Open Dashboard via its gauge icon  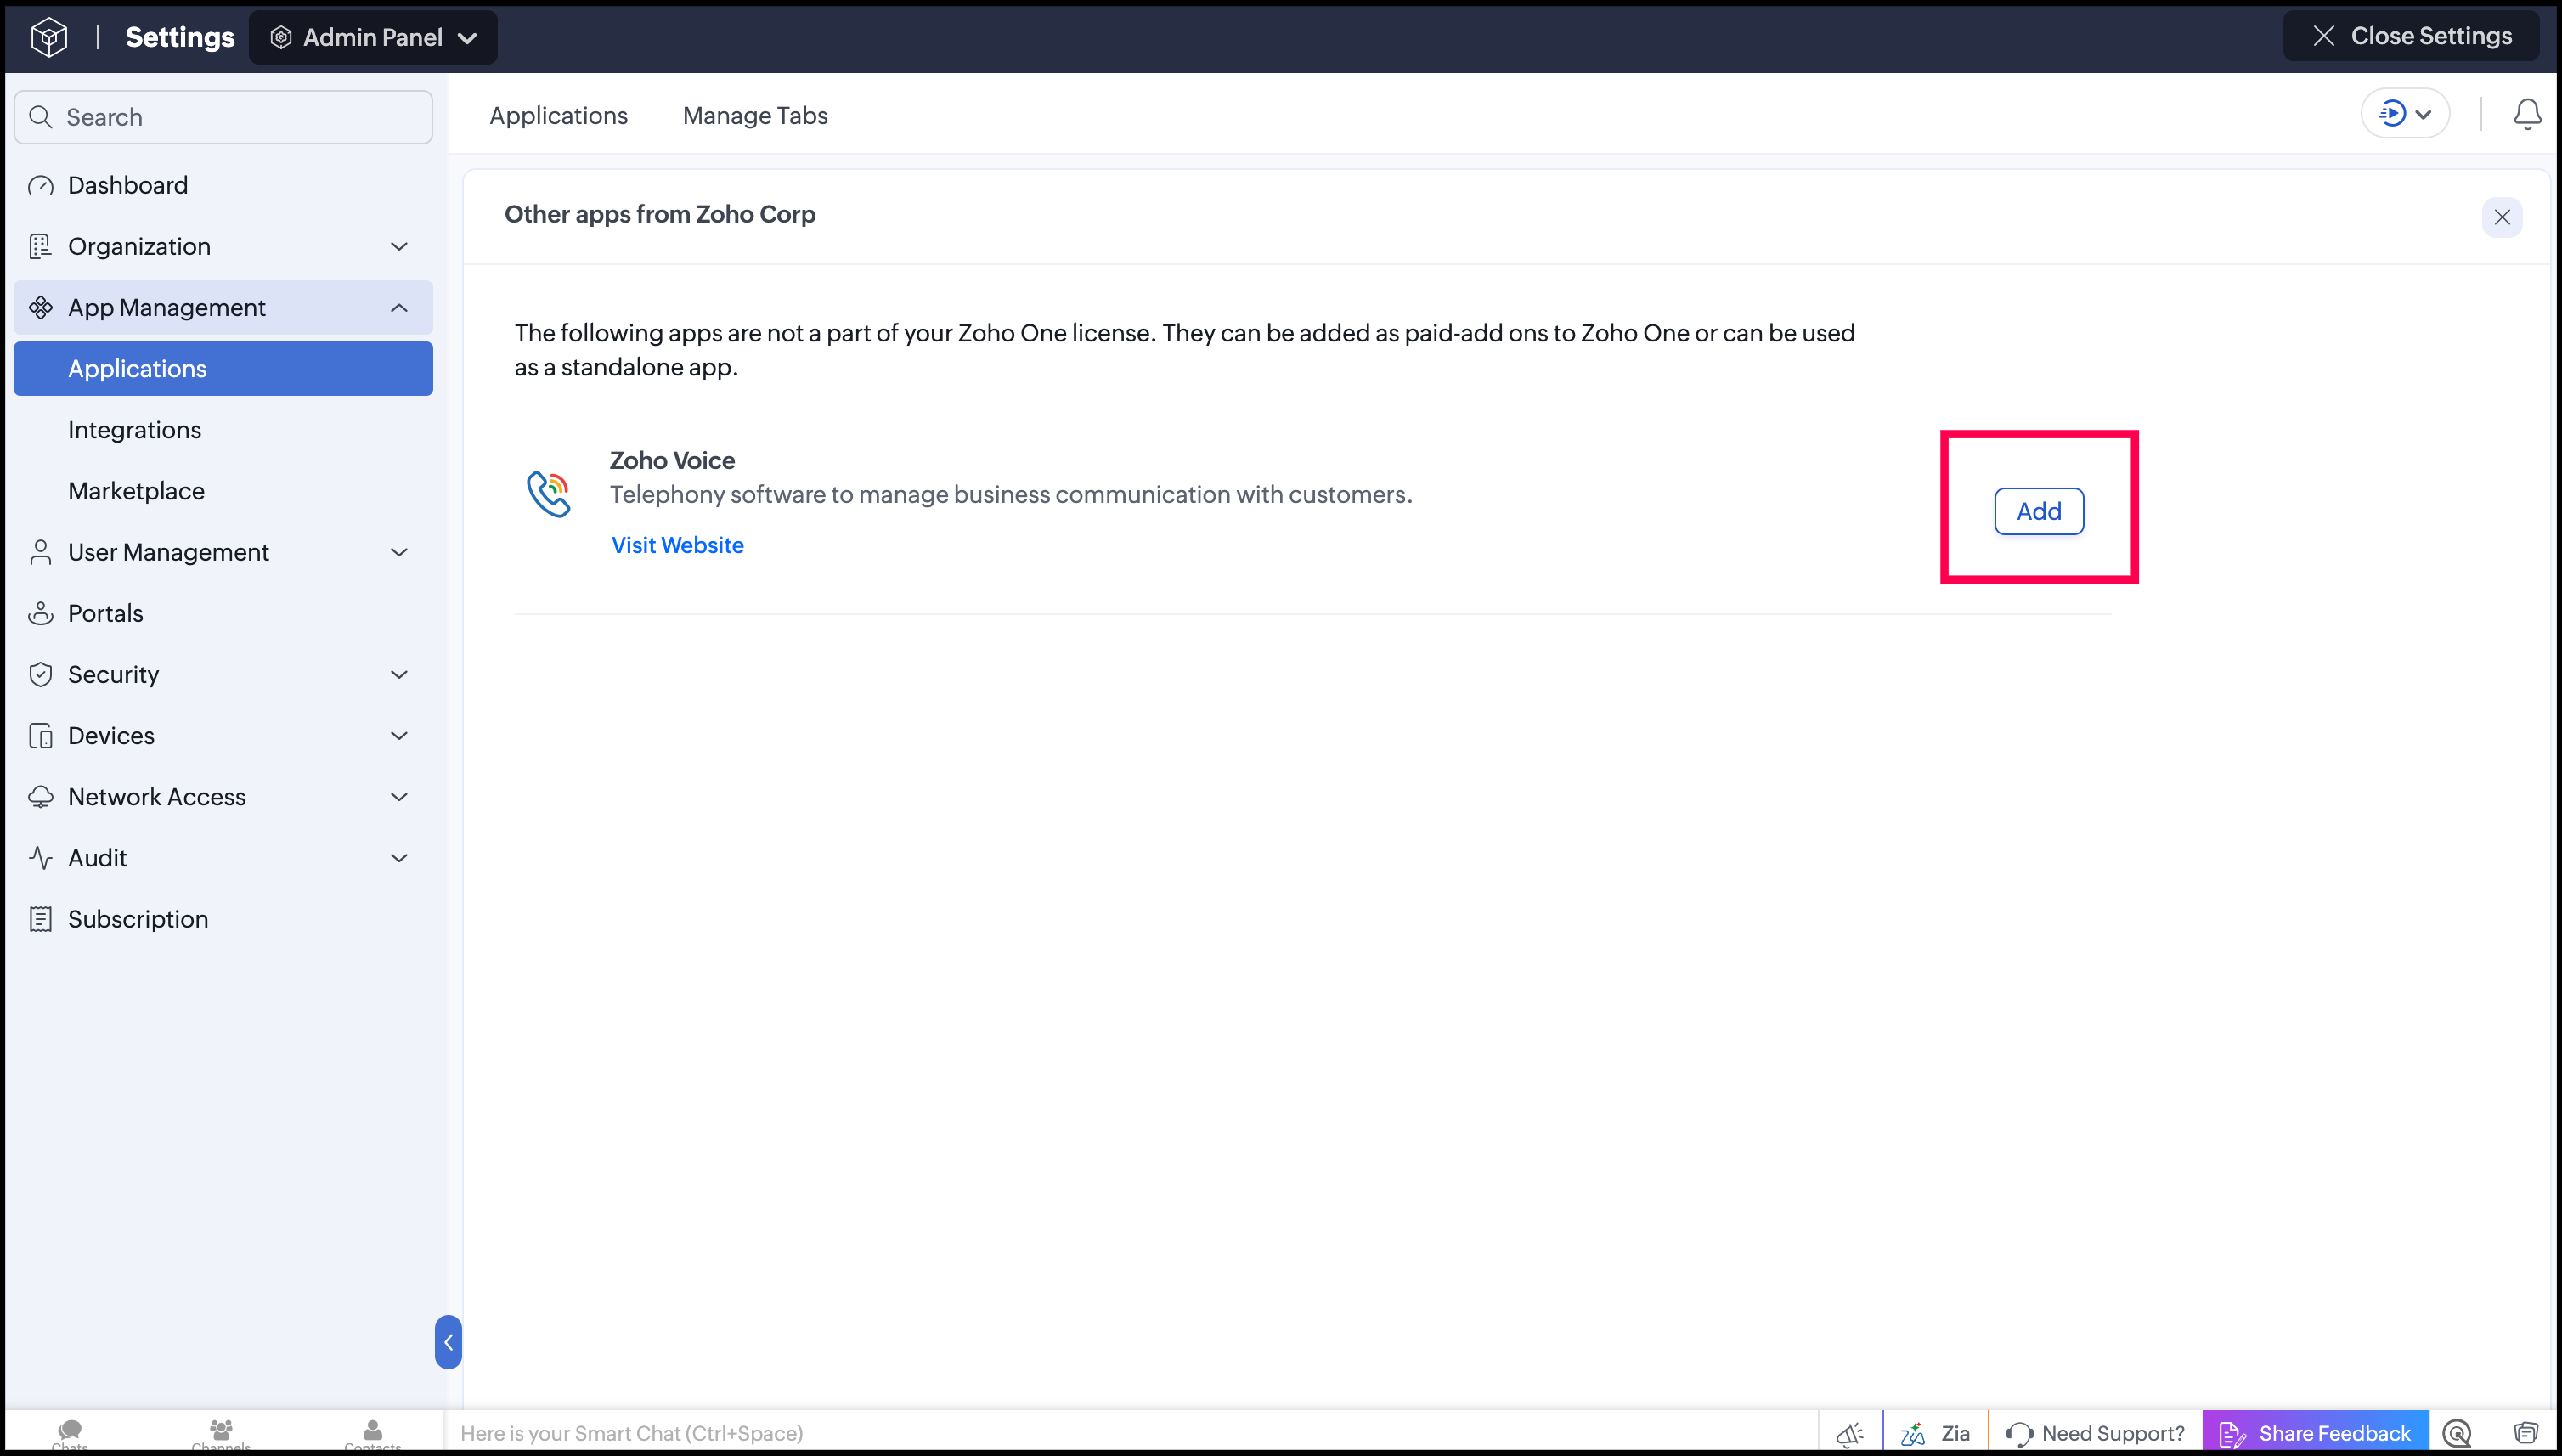pos(41,186)
